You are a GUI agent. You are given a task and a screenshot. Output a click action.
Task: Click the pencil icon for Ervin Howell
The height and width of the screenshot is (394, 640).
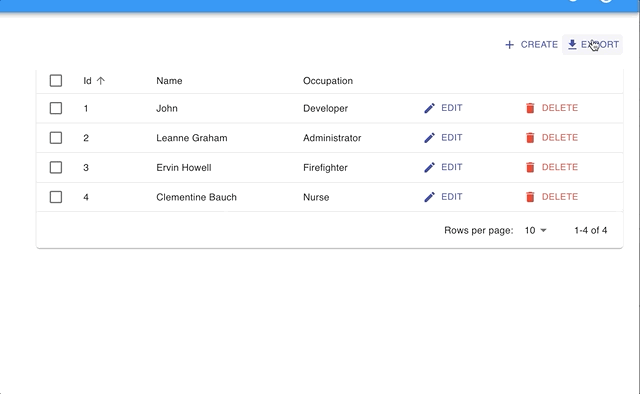click(x=429, y=167)
